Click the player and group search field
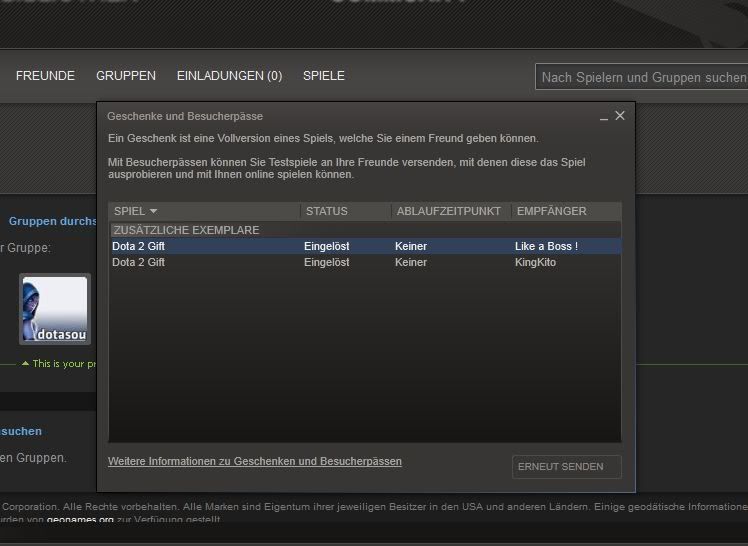This screenshot has width=748, height=546. tap(642, 77)
